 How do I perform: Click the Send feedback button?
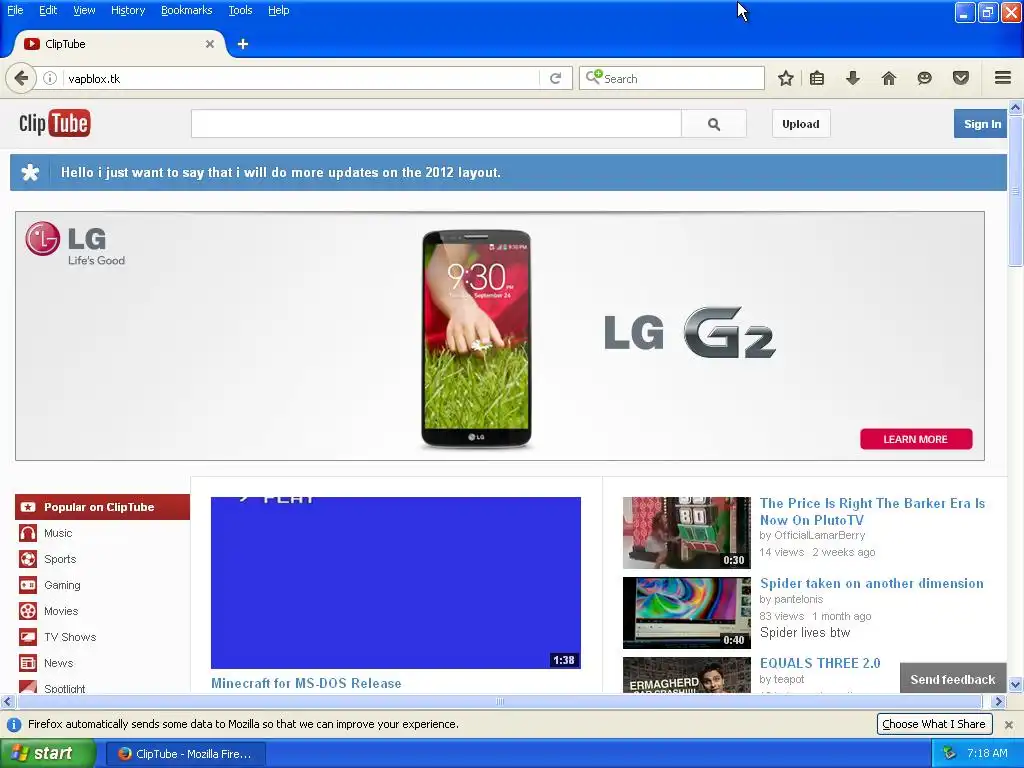pyautogui.click(x=953, y=679)
